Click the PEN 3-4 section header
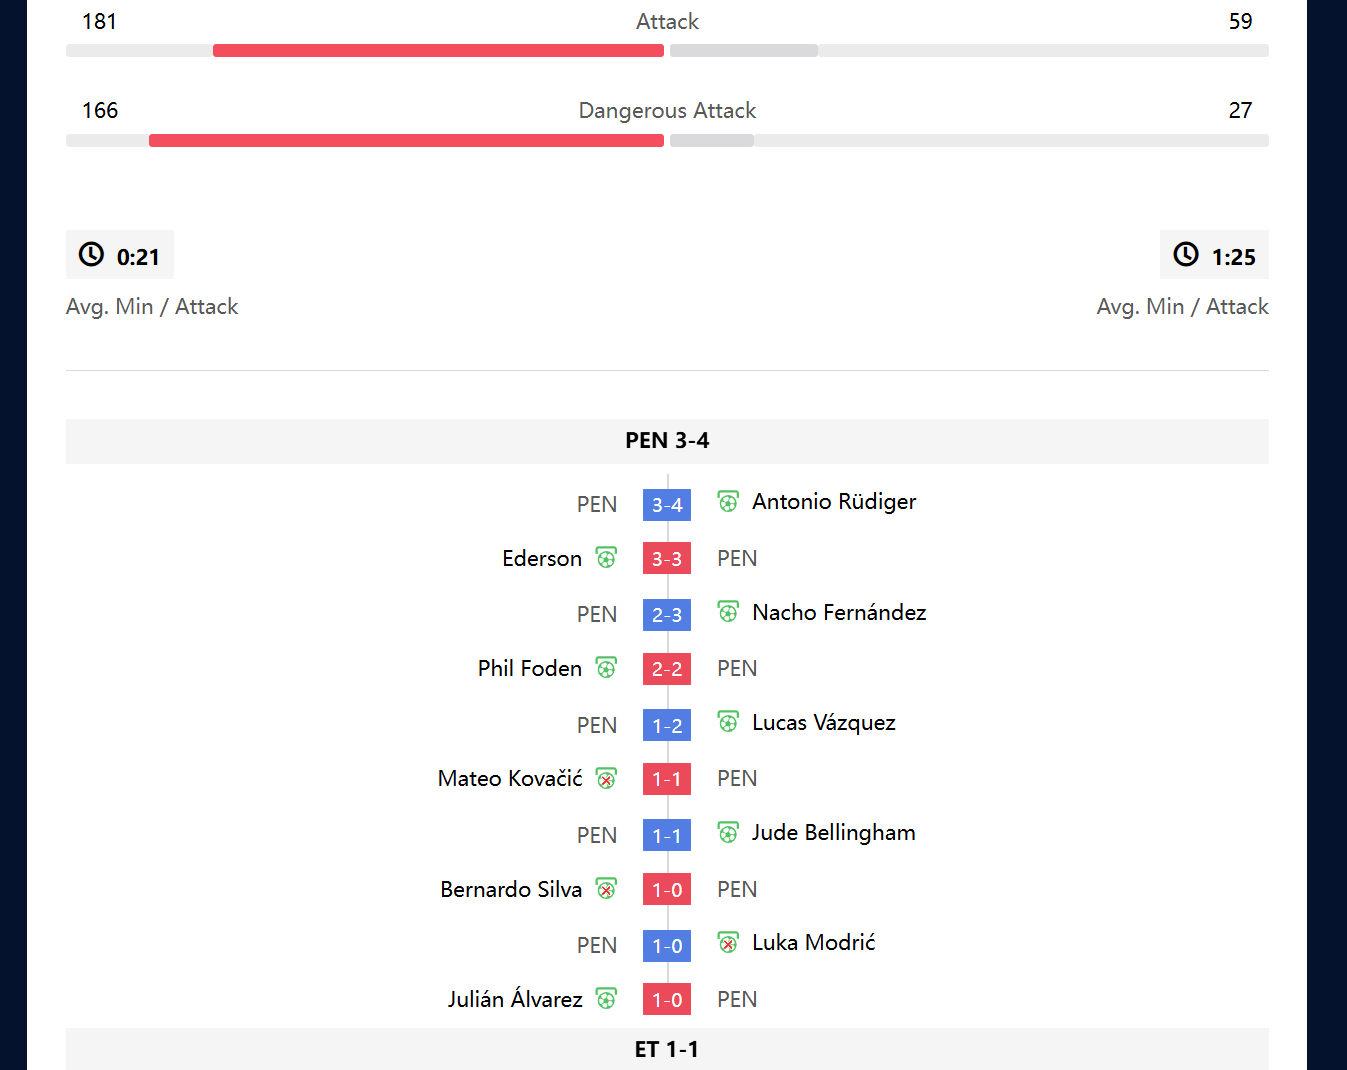Screen dimensions: 1347x1070 [x=667, y=441]
